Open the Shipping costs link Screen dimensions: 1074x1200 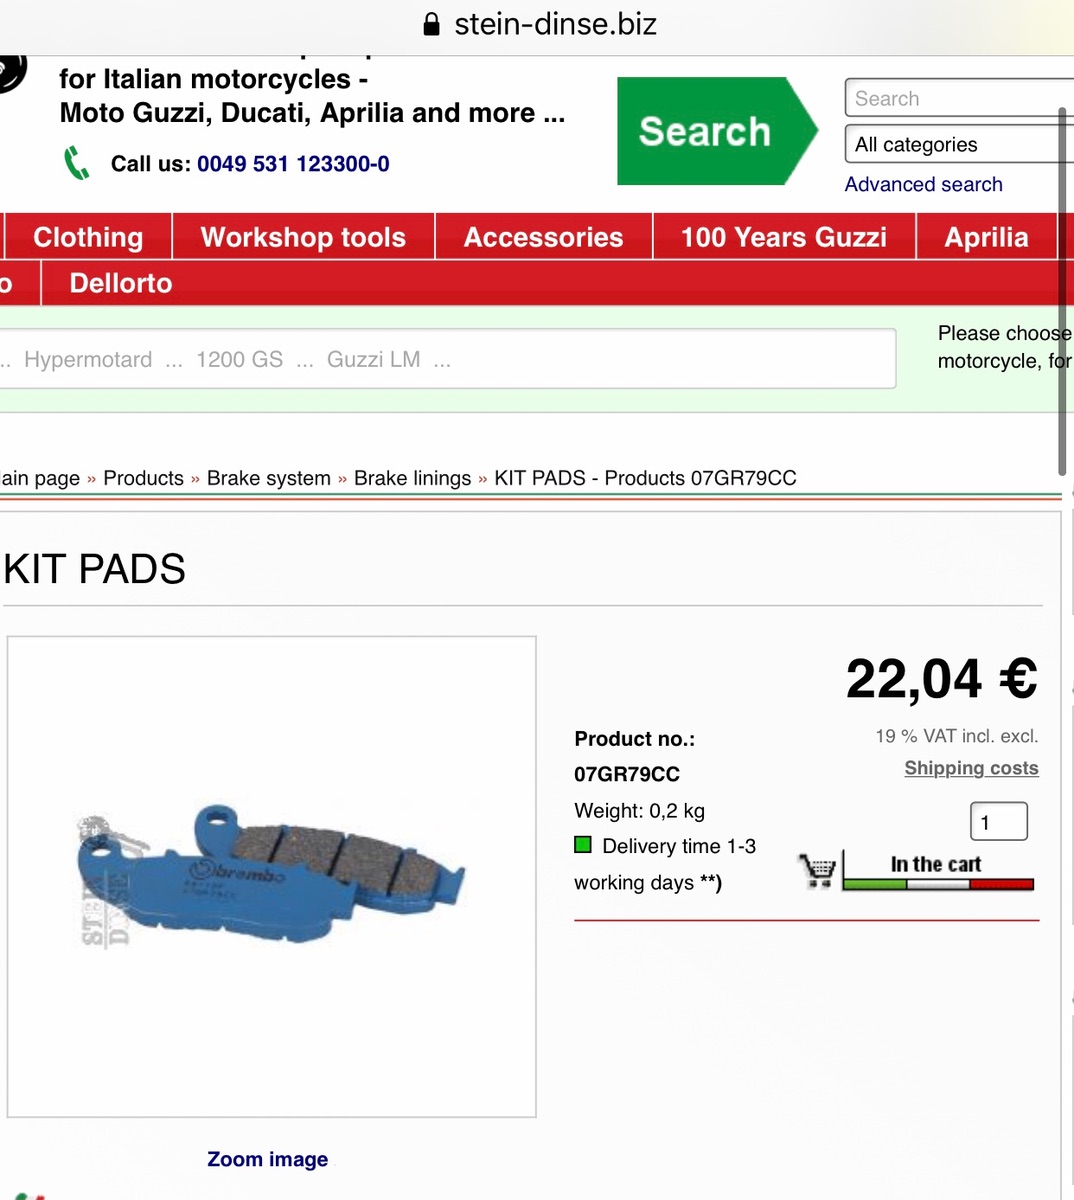click(971, 768)
